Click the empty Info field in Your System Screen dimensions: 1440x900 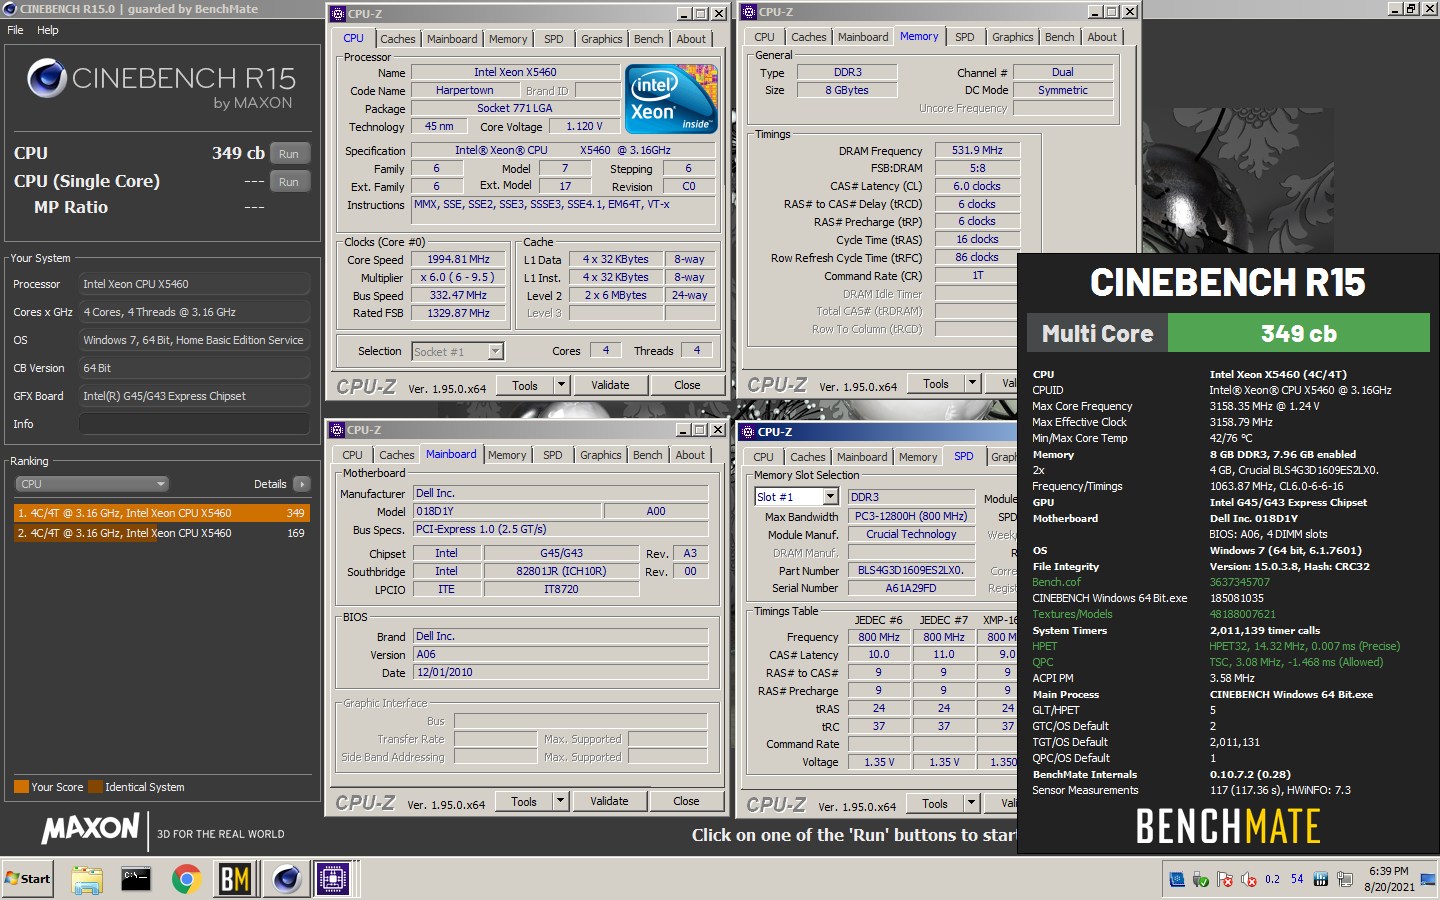(194, 424)
